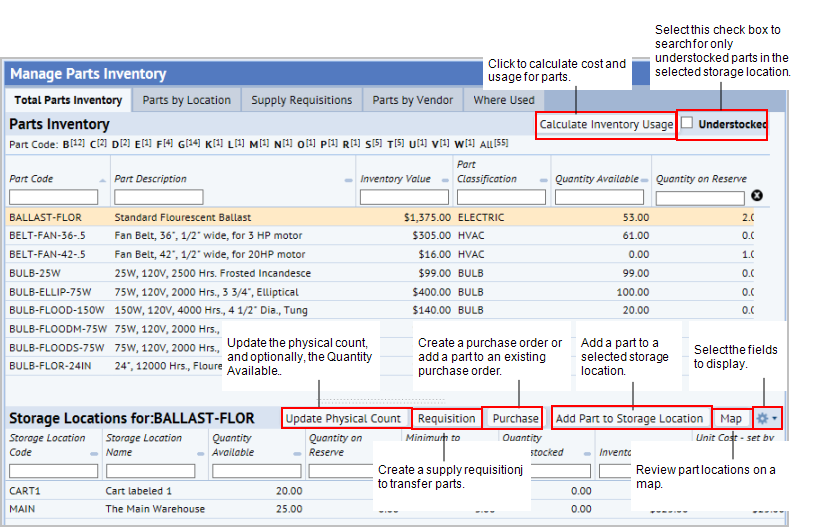Screen dimensions: 817x527
Task: Select the BULB-FLOOD-150W part row
Action: pyautogui.click(x=379, y=310)
